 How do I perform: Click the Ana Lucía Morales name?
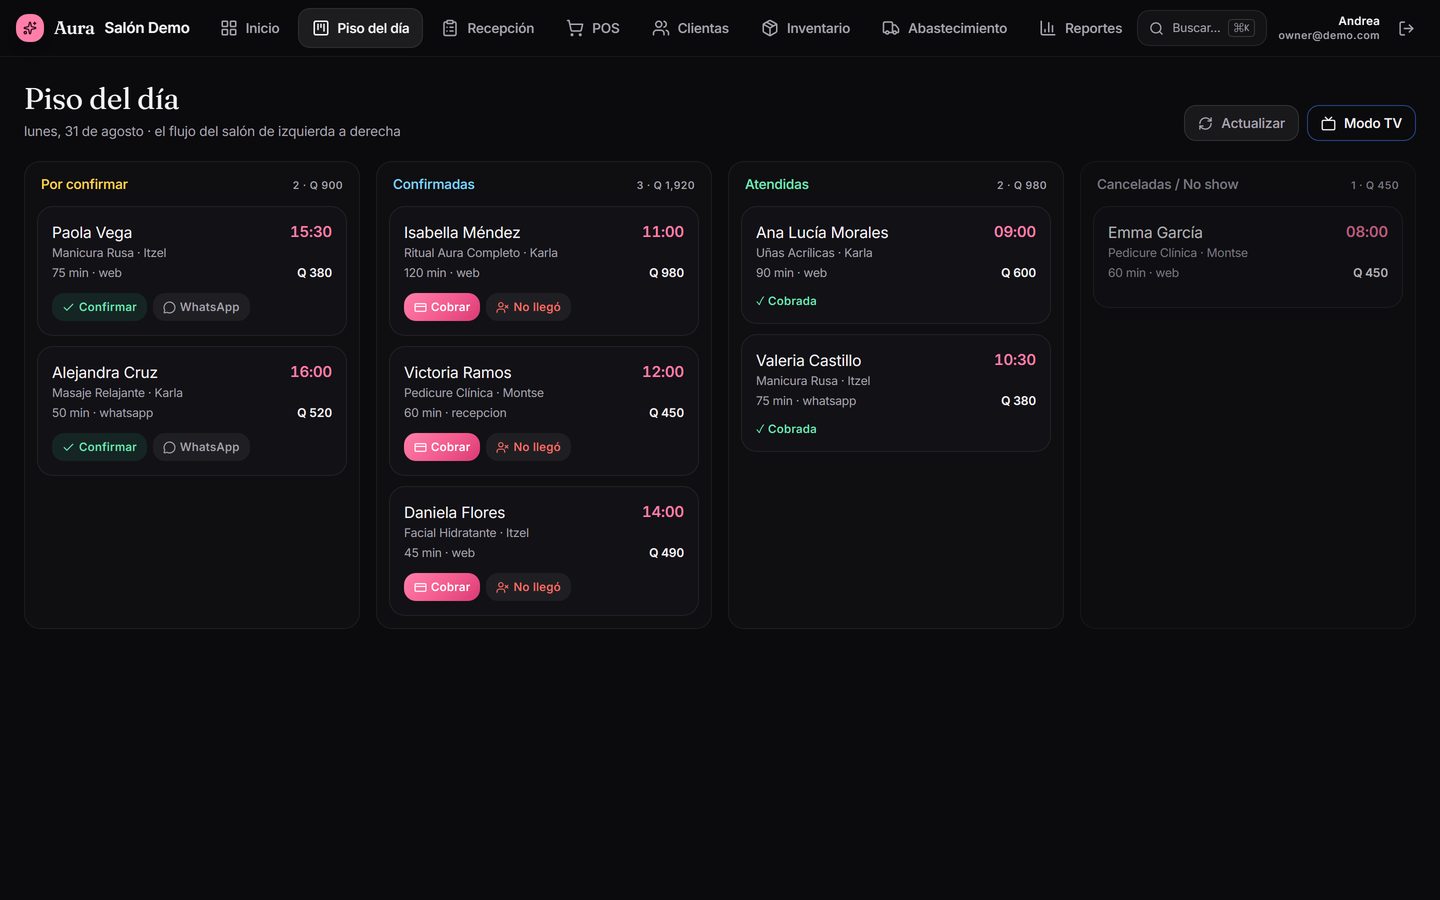point(822,232)
